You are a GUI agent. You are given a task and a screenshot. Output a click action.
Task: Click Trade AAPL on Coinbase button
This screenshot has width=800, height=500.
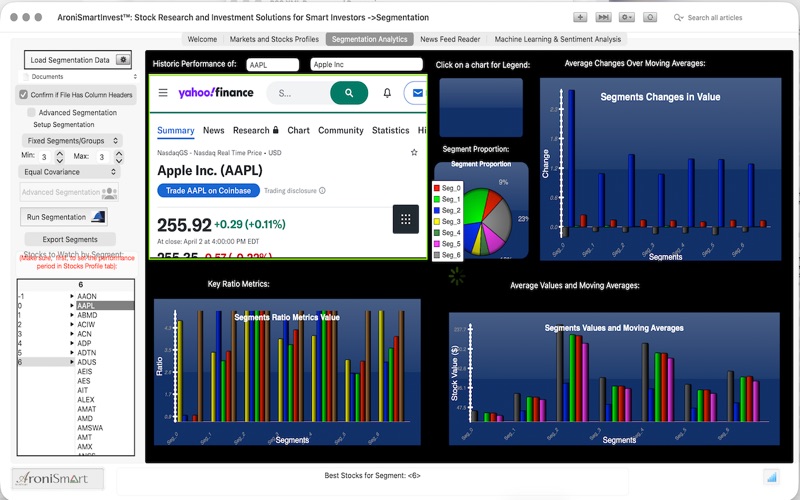pyautogui.click(x=208, y=191)
